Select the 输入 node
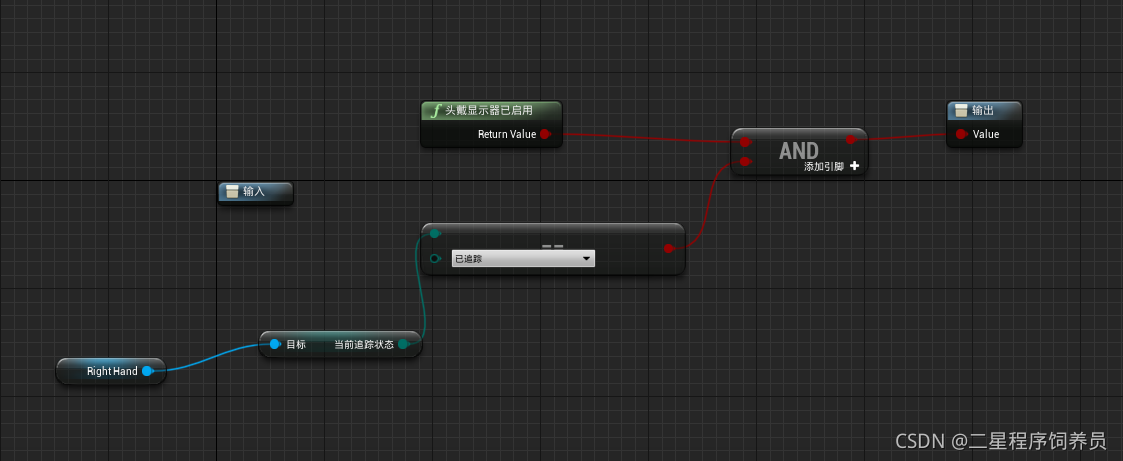 (x=256, y=193)
